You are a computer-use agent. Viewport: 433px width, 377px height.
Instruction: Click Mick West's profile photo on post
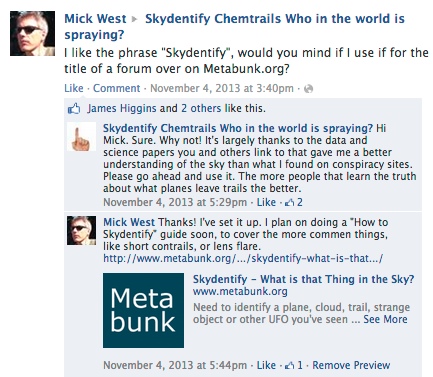click(x=32, y=33)
